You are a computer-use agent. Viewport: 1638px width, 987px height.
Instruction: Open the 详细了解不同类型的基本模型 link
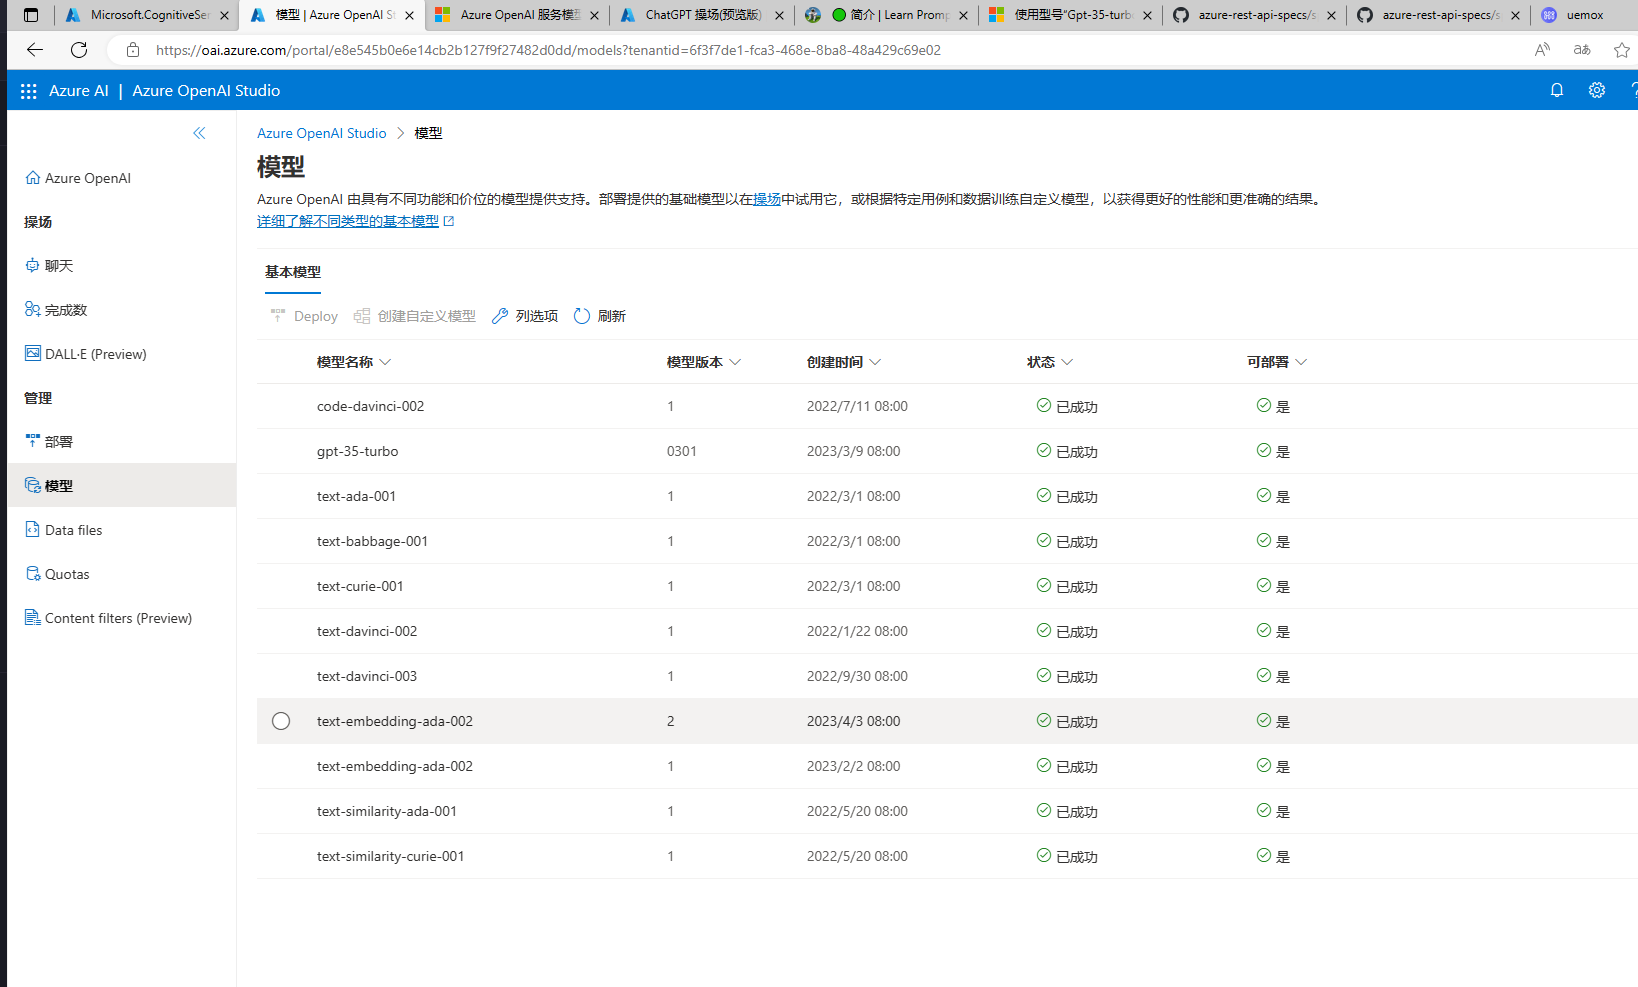click(348, 220)
